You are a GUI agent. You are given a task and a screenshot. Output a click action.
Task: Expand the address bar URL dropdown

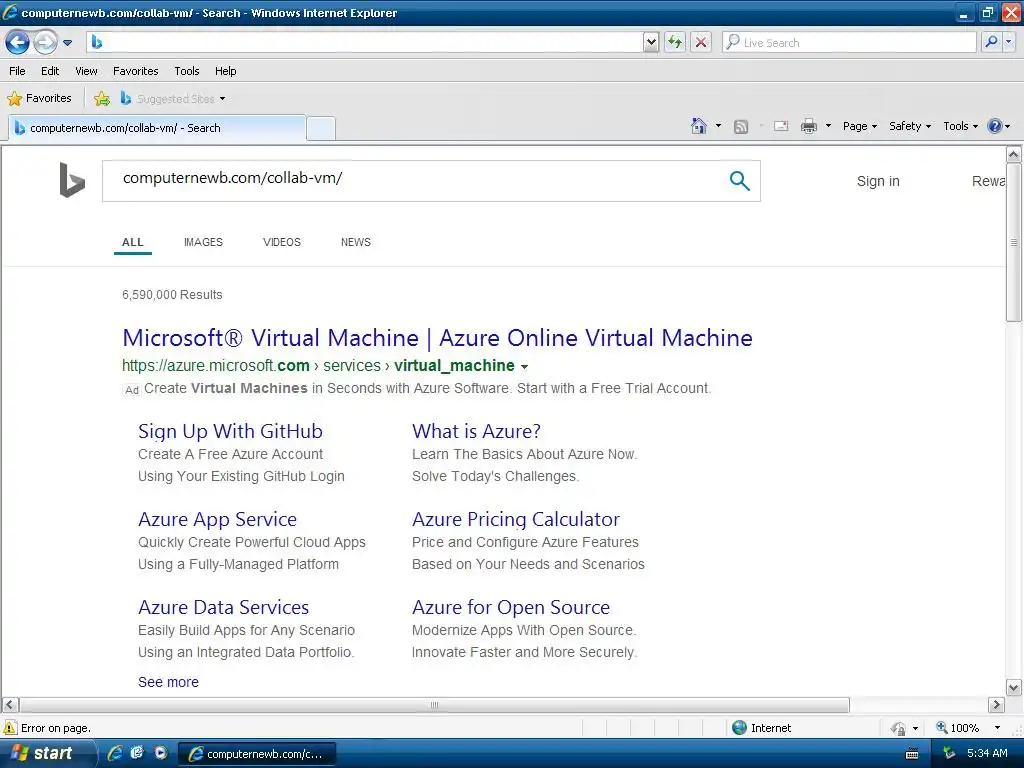tap(650, 42)
